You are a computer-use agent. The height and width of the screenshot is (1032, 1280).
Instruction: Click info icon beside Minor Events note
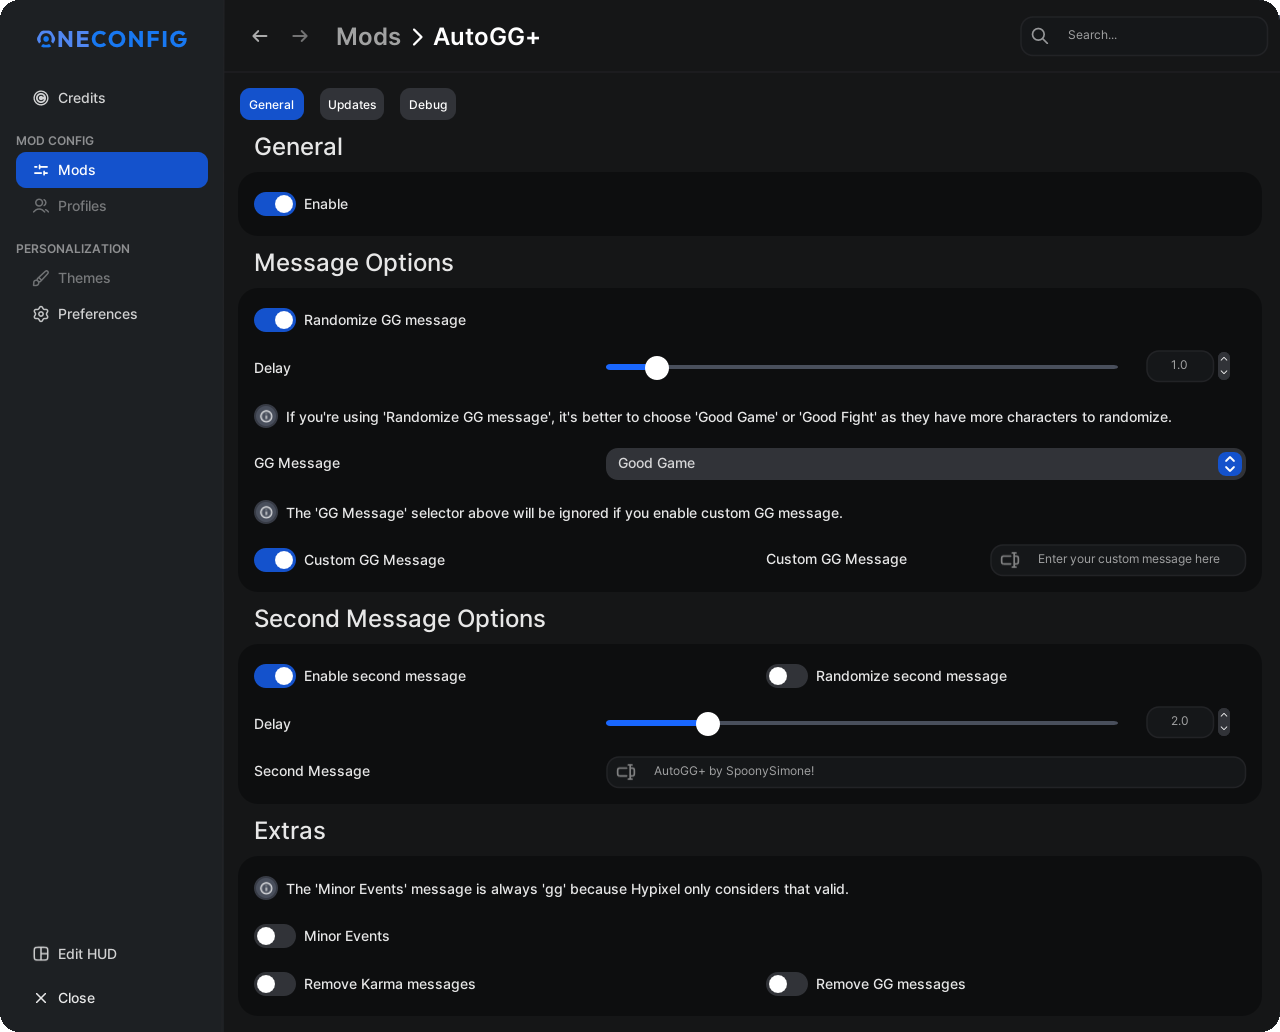[266, 888]
